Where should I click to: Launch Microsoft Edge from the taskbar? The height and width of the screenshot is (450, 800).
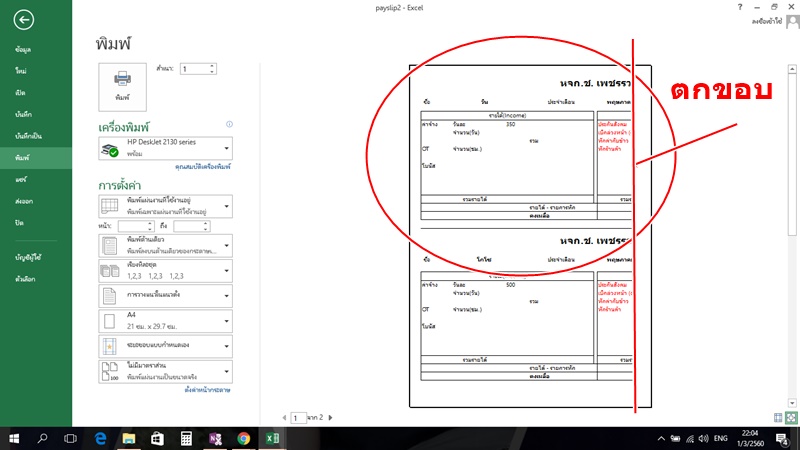point(101,439)
